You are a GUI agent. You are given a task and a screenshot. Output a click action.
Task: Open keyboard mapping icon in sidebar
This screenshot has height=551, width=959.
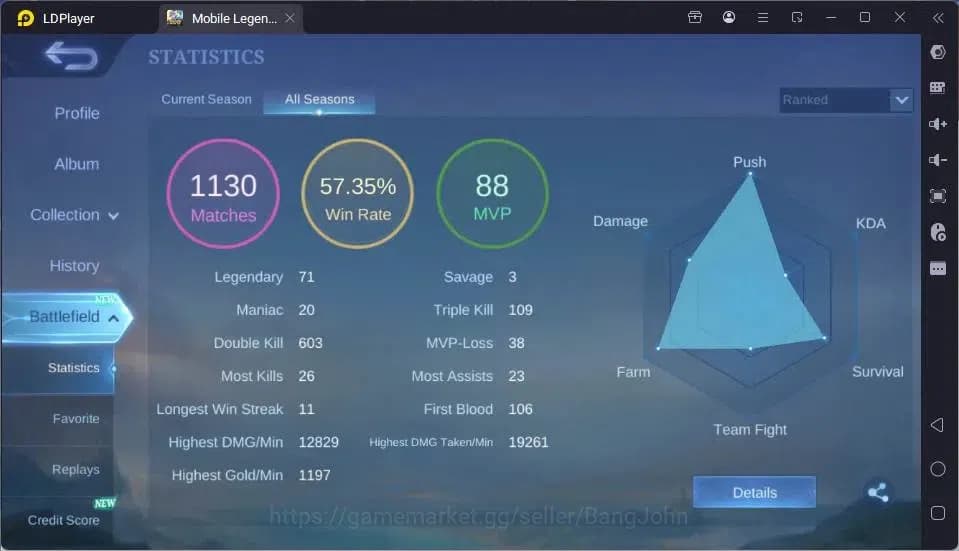point(938,87)
